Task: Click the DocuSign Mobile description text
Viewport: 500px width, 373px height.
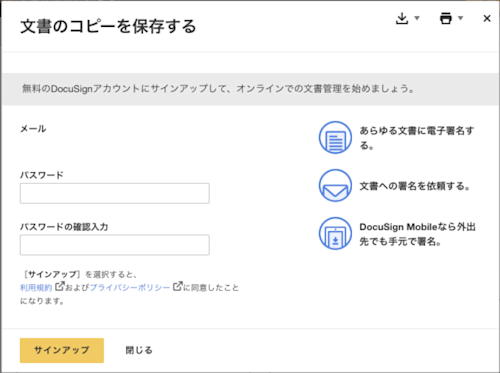Action: pyautogui.click(x=417, y=234)
